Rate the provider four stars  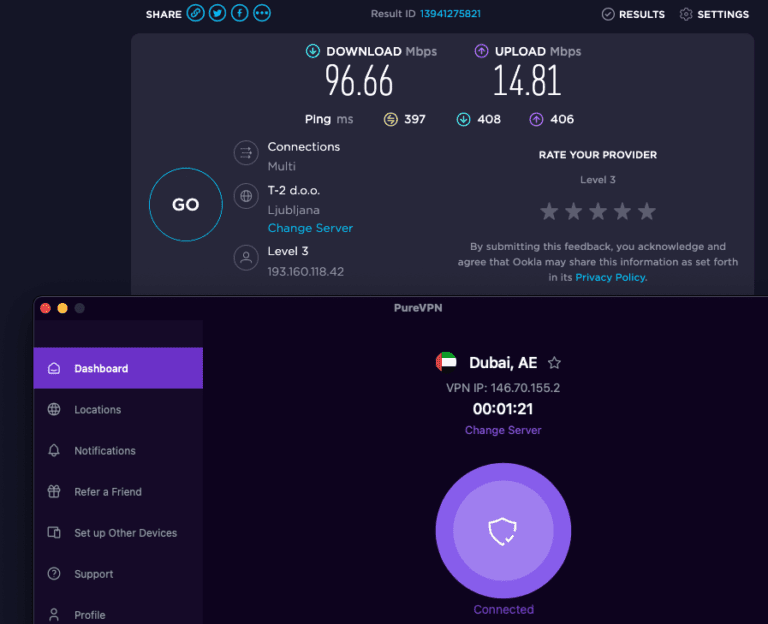623,212
